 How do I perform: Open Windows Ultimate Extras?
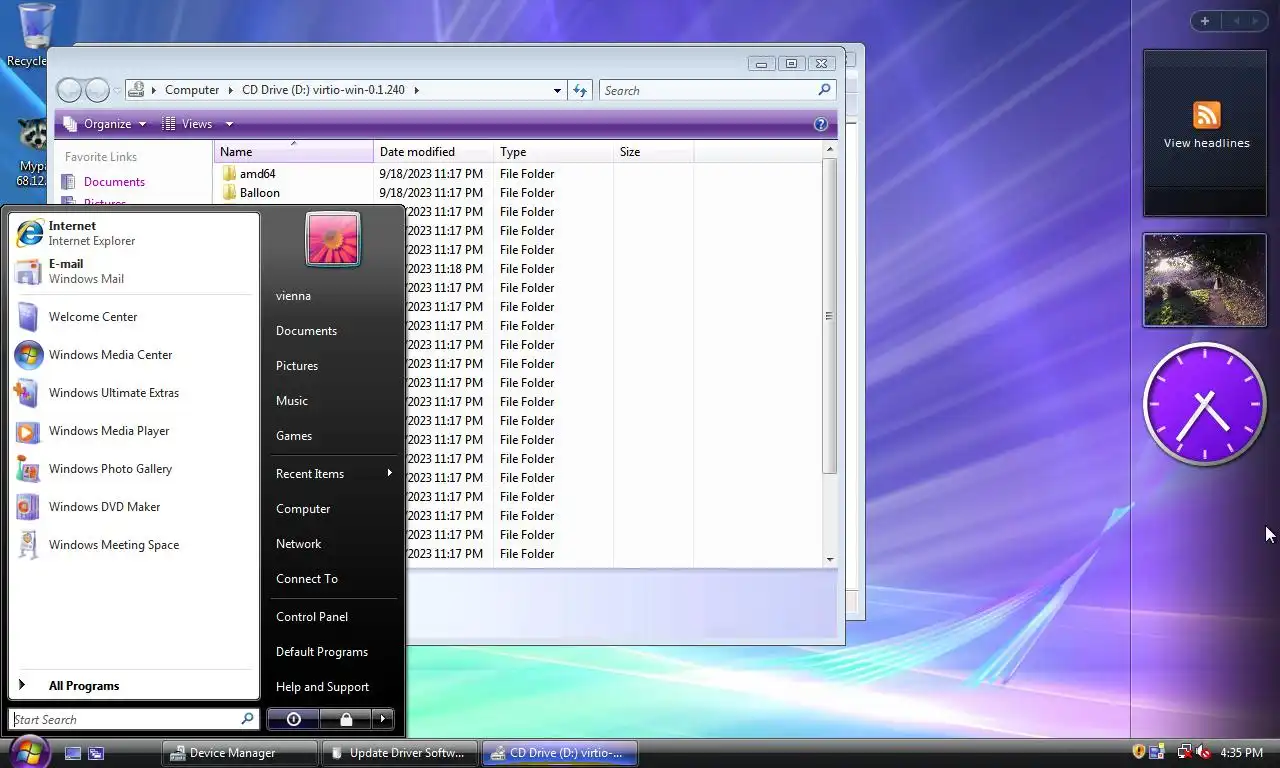(x=133, y=393)
